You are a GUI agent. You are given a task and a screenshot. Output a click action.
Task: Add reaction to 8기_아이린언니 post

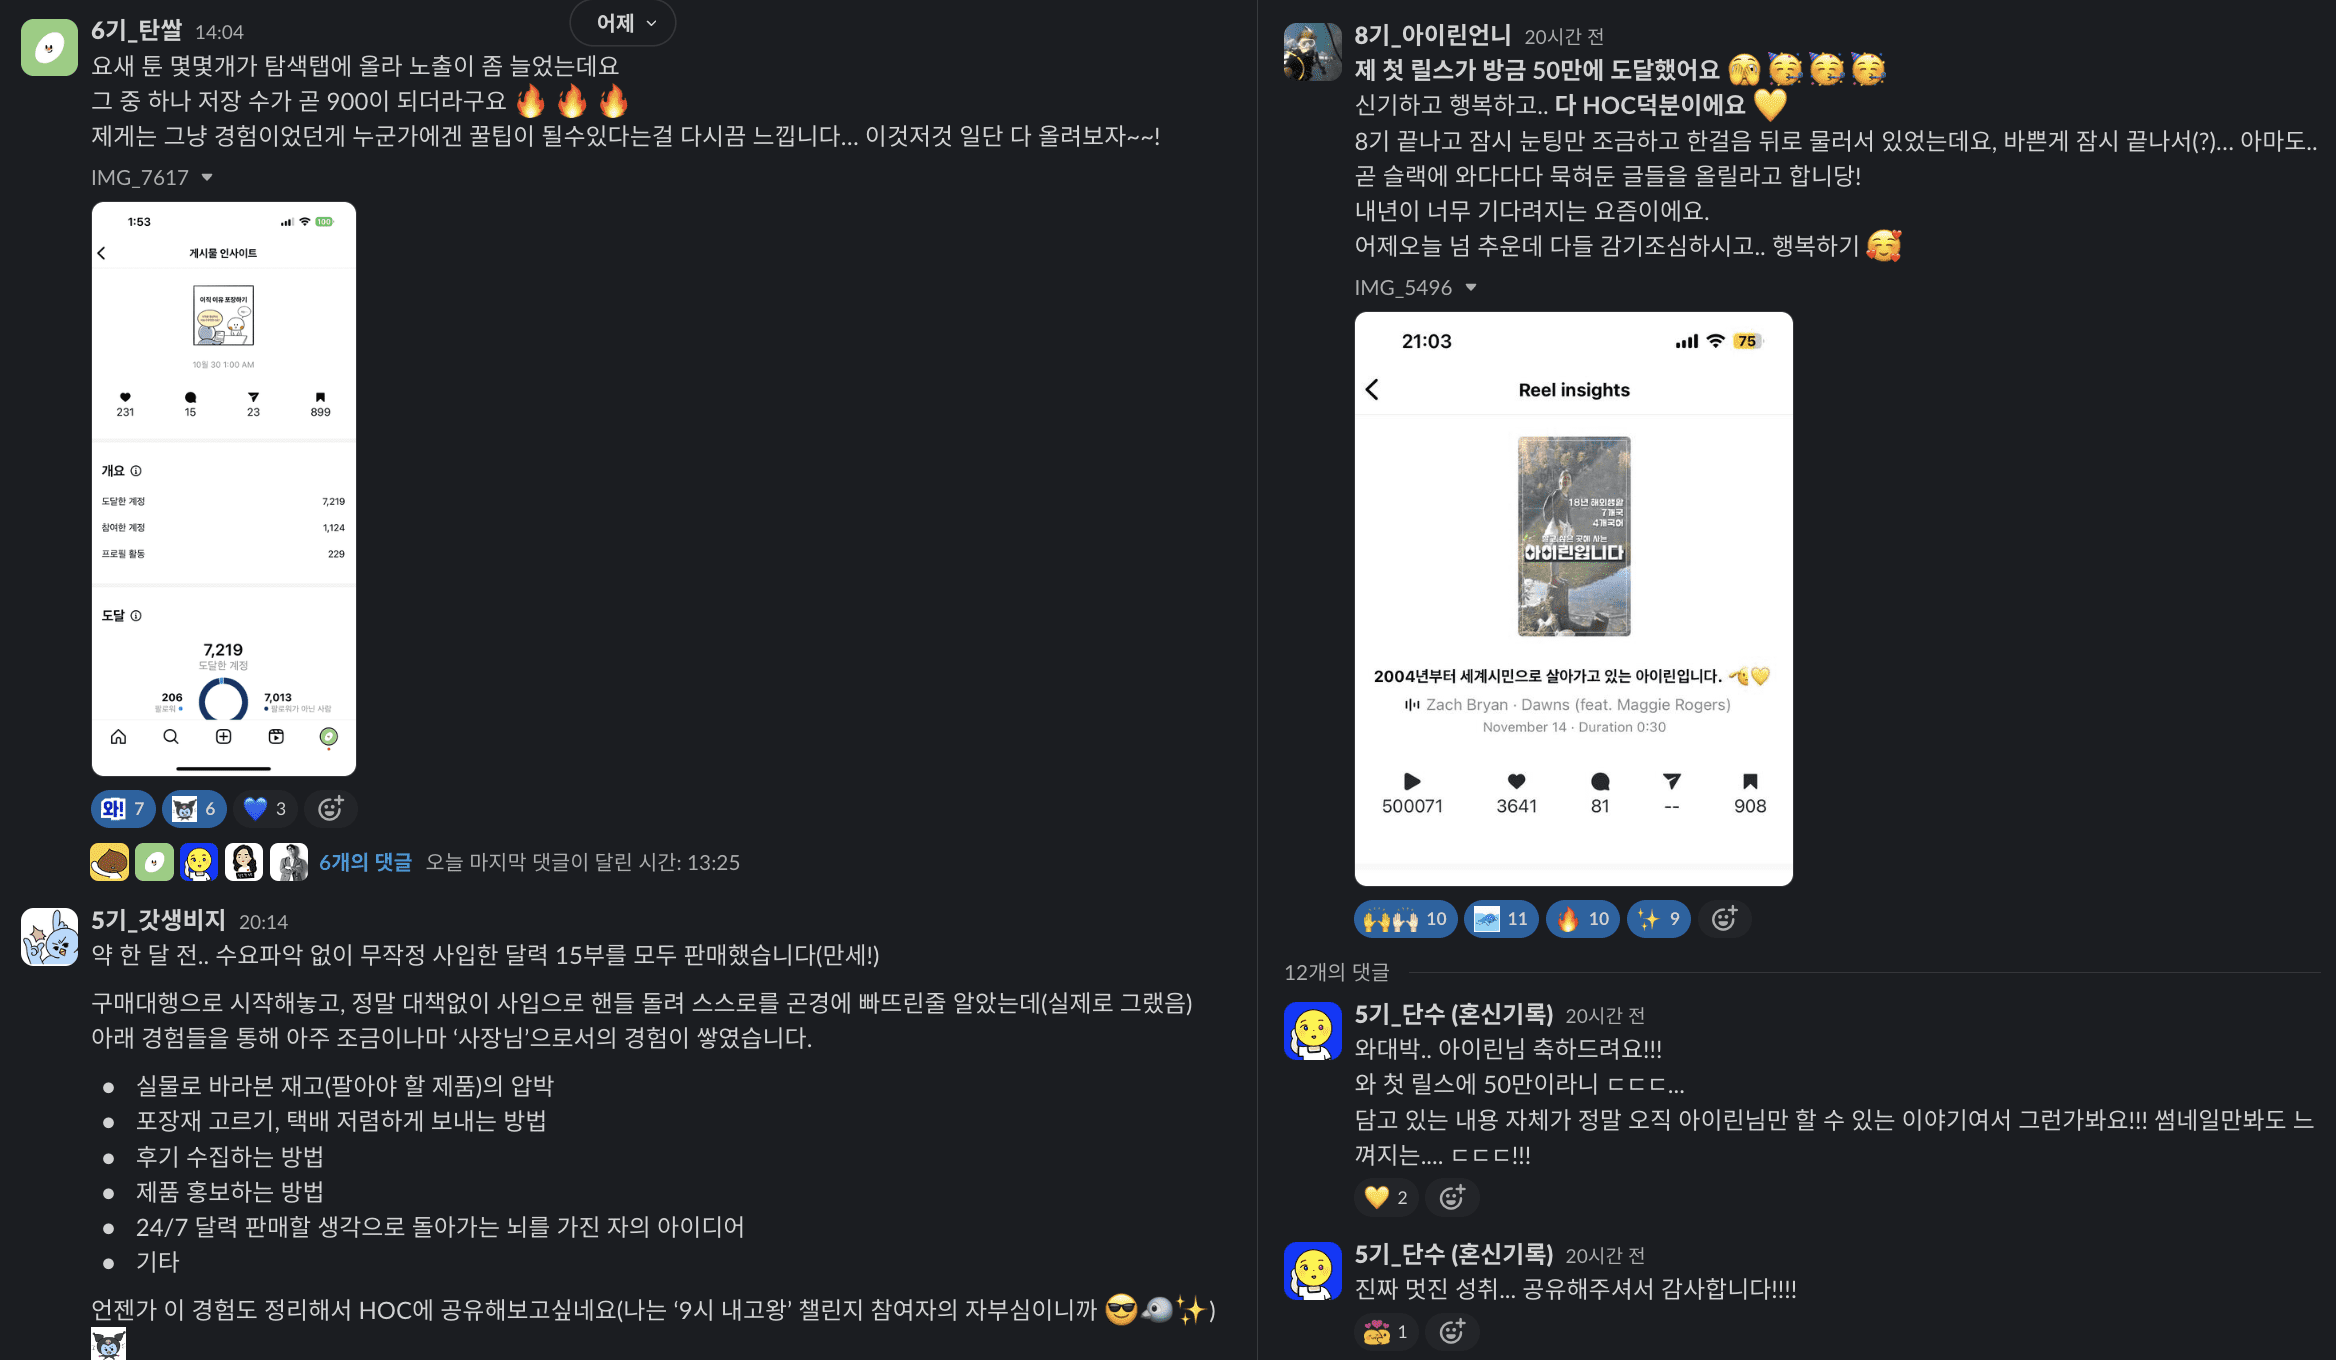click(1725, 918)
